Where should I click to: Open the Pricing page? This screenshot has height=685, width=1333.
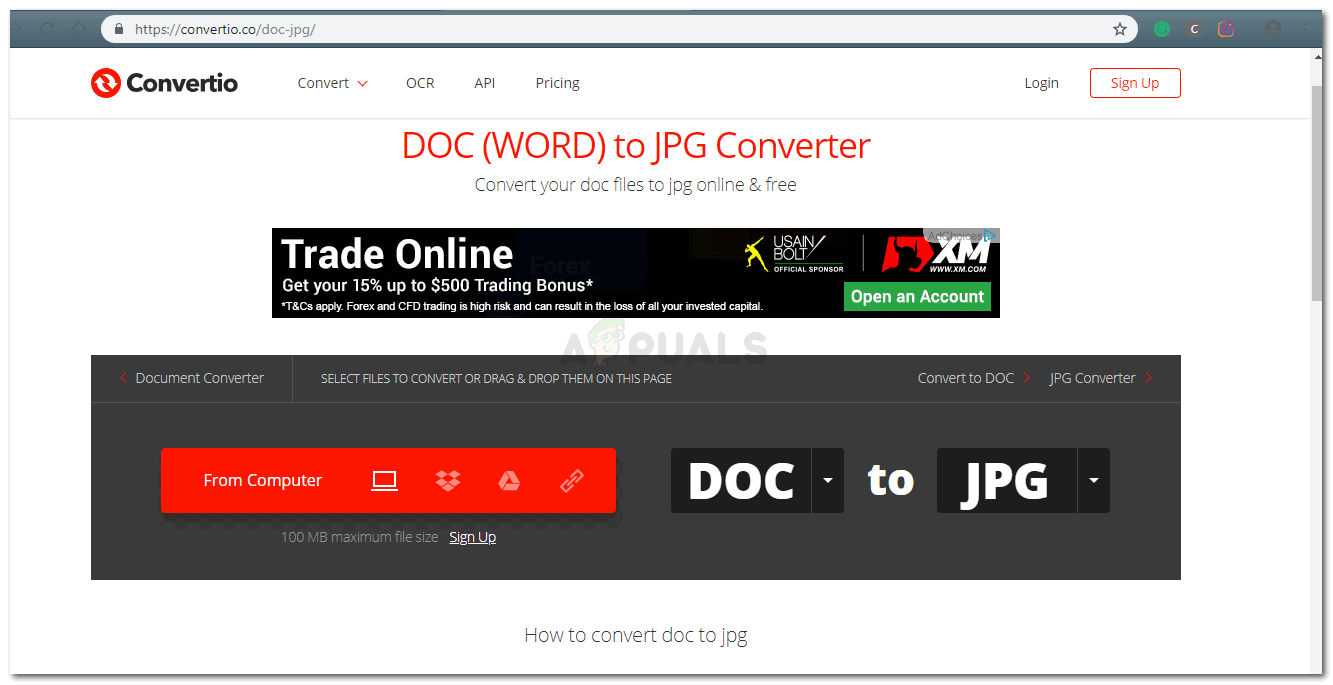[x=557, y=83]
